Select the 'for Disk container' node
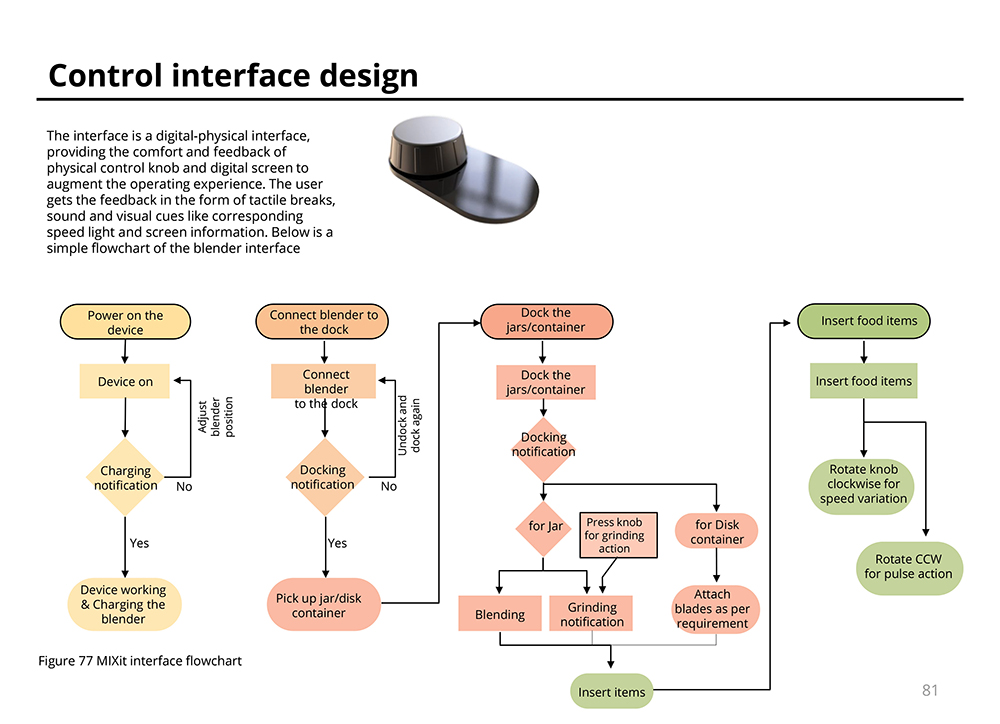 coord(716,531)
